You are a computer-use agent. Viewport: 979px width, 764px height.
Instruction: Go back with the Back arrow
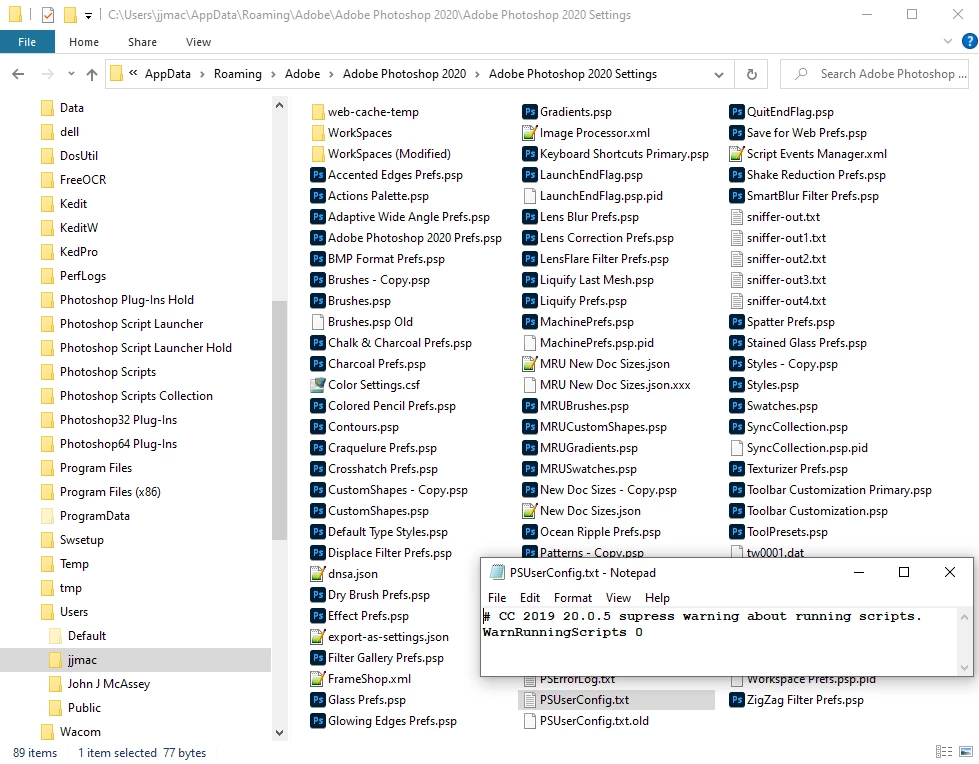pos(18,74)
